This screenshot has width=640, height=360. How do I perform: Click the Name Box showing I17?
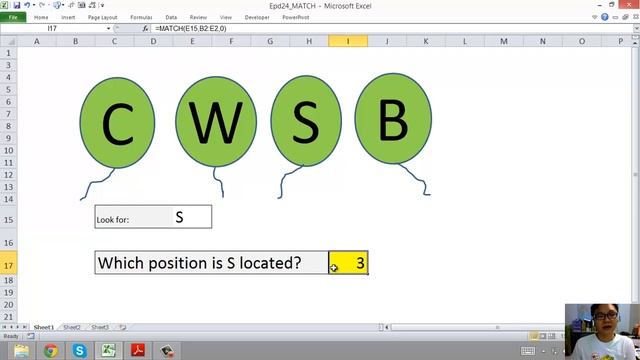tap(52, 29)
